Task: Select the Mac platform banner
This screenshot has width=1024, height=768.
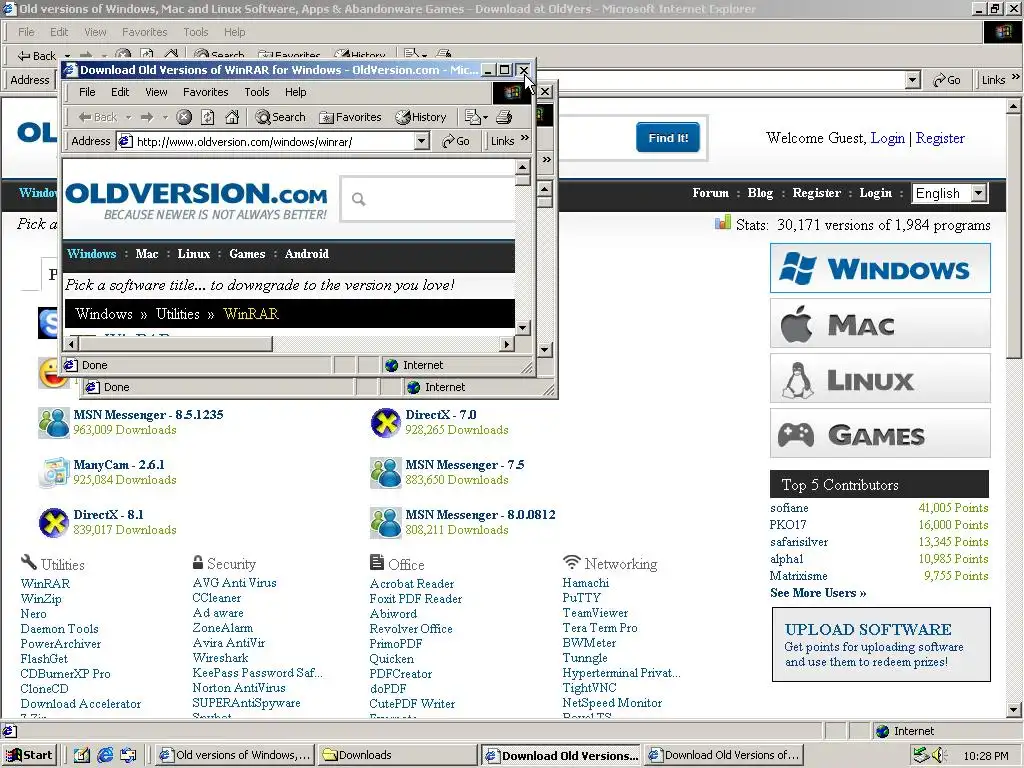Action: tap(880, 323)
